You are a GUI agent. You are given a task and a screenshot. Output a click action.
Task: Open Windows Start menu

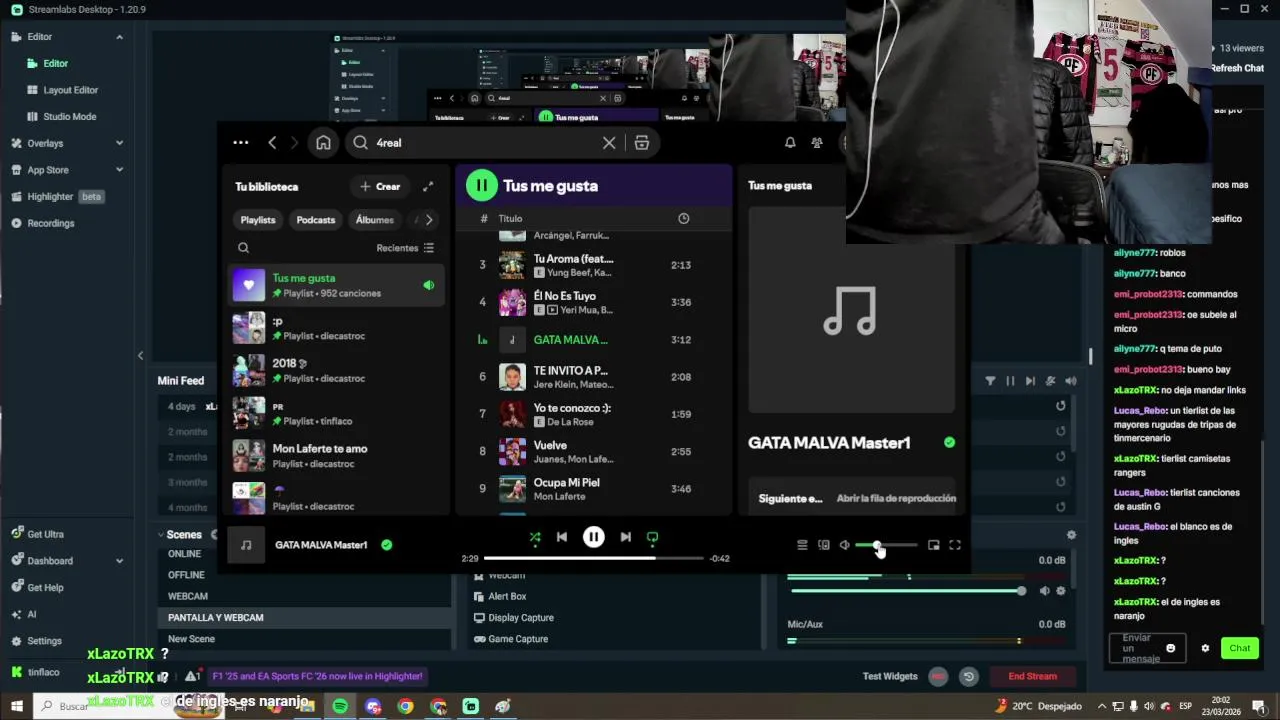click(x=17, y=706)
